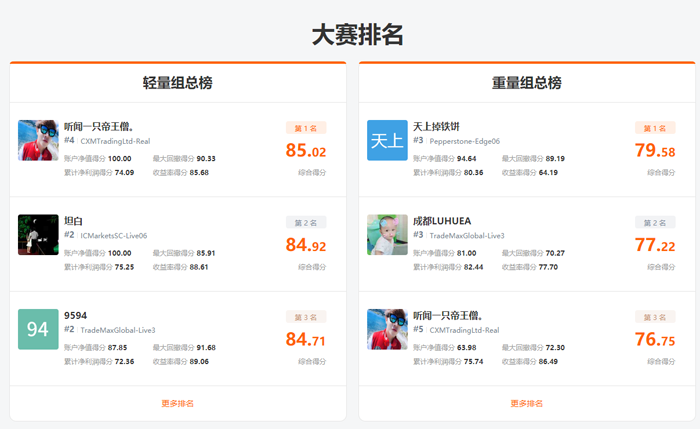Click 账户净值得分 63.98 value
The height and width of the screenshot is (429, 700).
click(x=467, y=347)
